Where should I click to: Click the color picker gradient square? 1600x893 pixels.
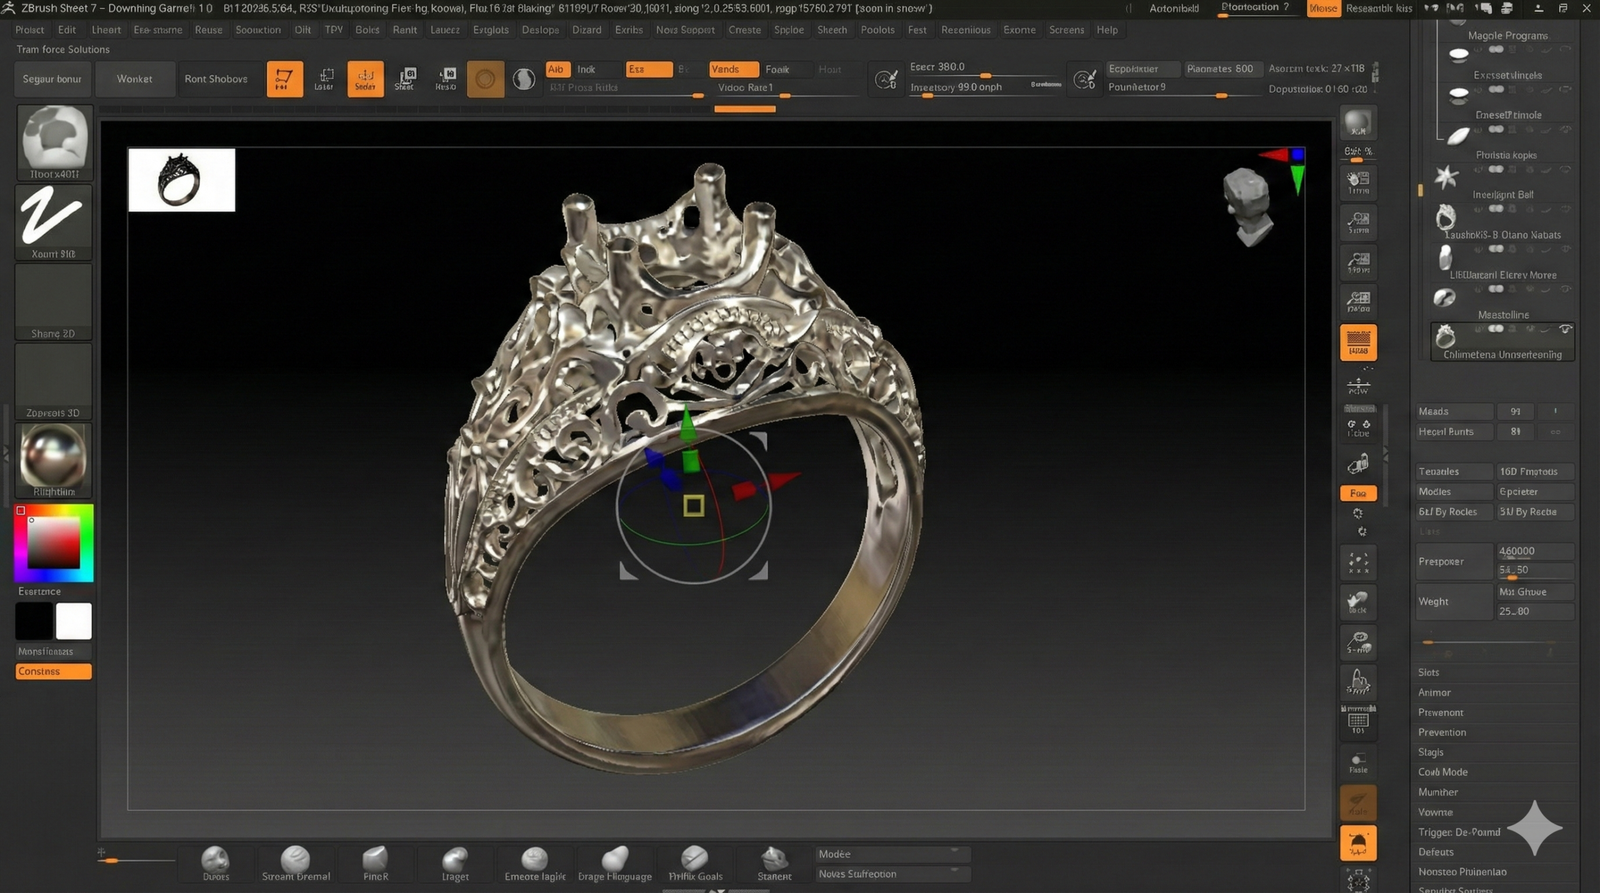(53, 543)
